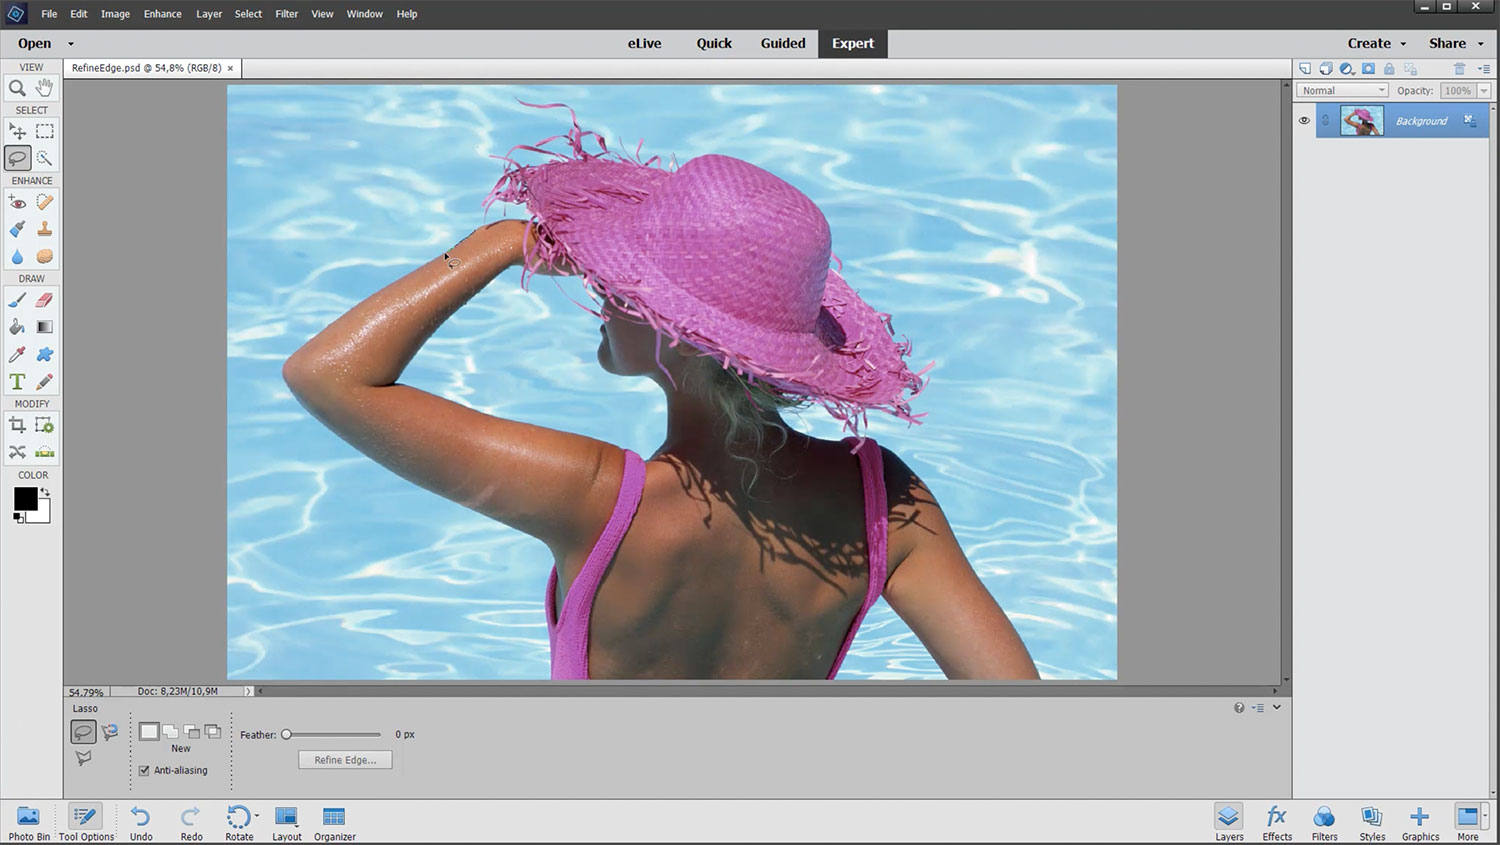Click the Refine Edge button
The image size is (1500, 845).
click(345, 760)
